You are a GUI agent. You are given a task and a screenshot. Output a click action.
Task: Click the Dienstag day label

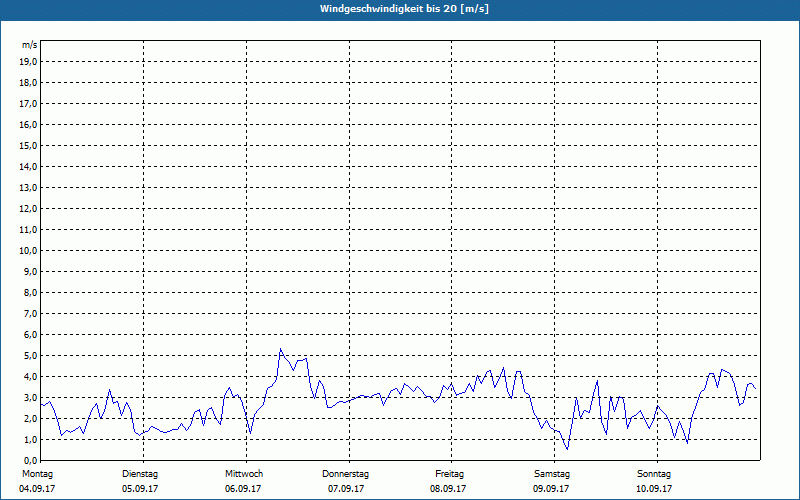point(140,474)
